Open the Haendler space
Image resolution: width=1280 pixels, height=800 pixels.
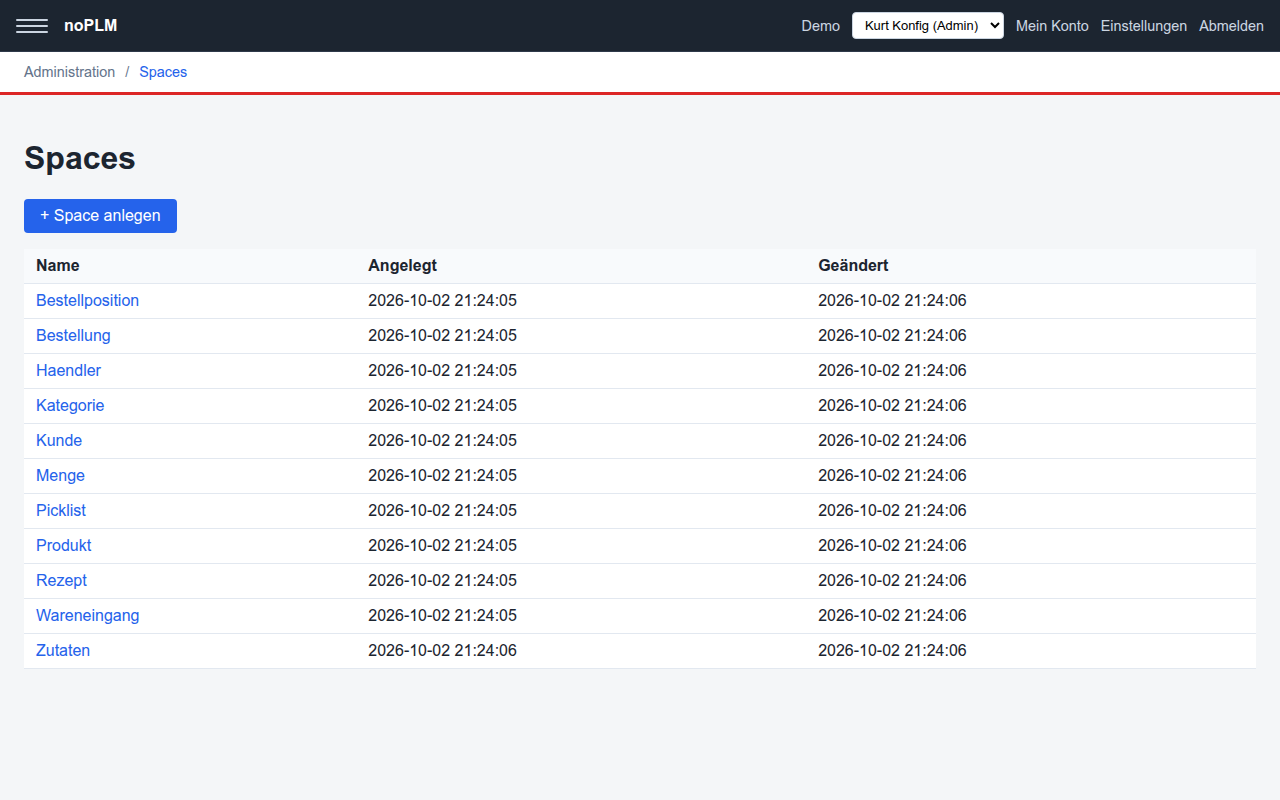pos(69,371)
